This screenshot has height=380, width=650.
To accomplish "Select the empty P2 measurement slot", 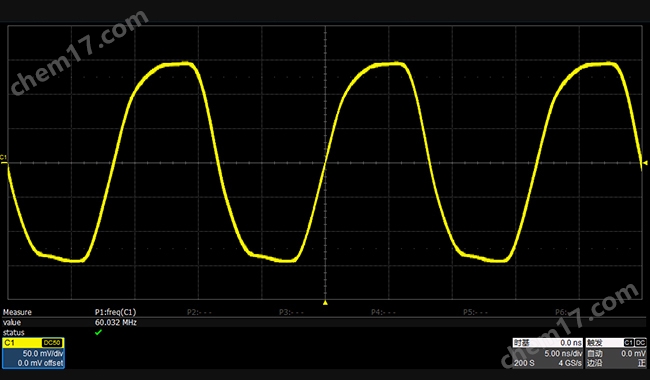I will tap(199, 312).
